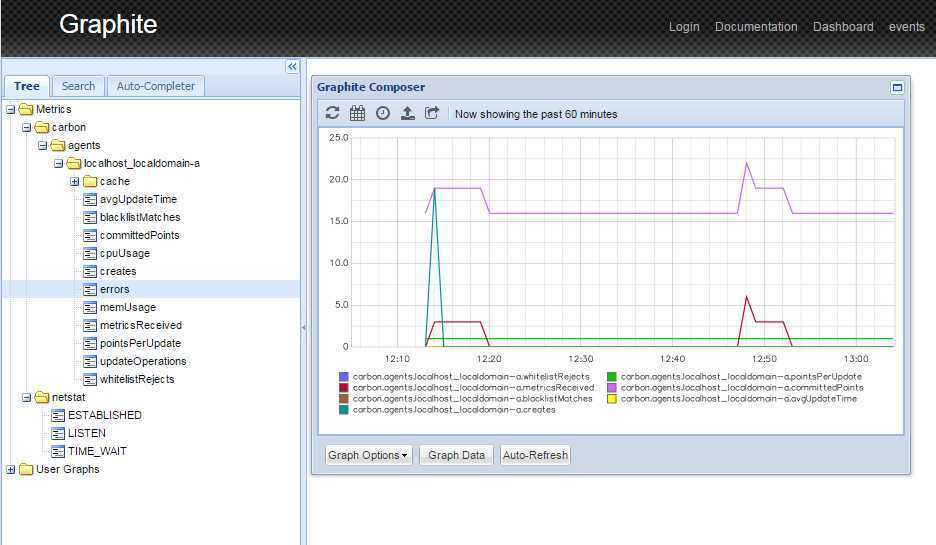Refresh the graph using the refresh icon
Viewport: 936px width, 545px height.
[332, 113]
